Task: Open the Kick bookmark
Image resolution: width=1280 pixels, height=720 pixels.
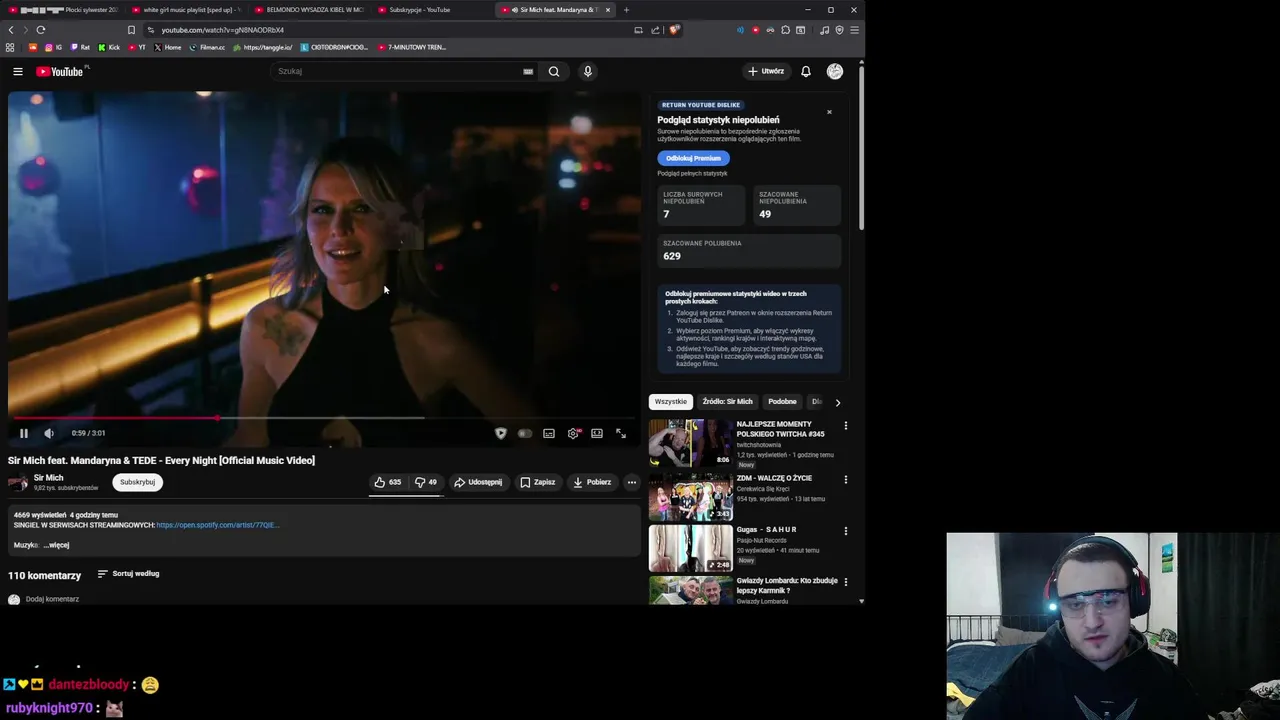Action: (109, 47)
